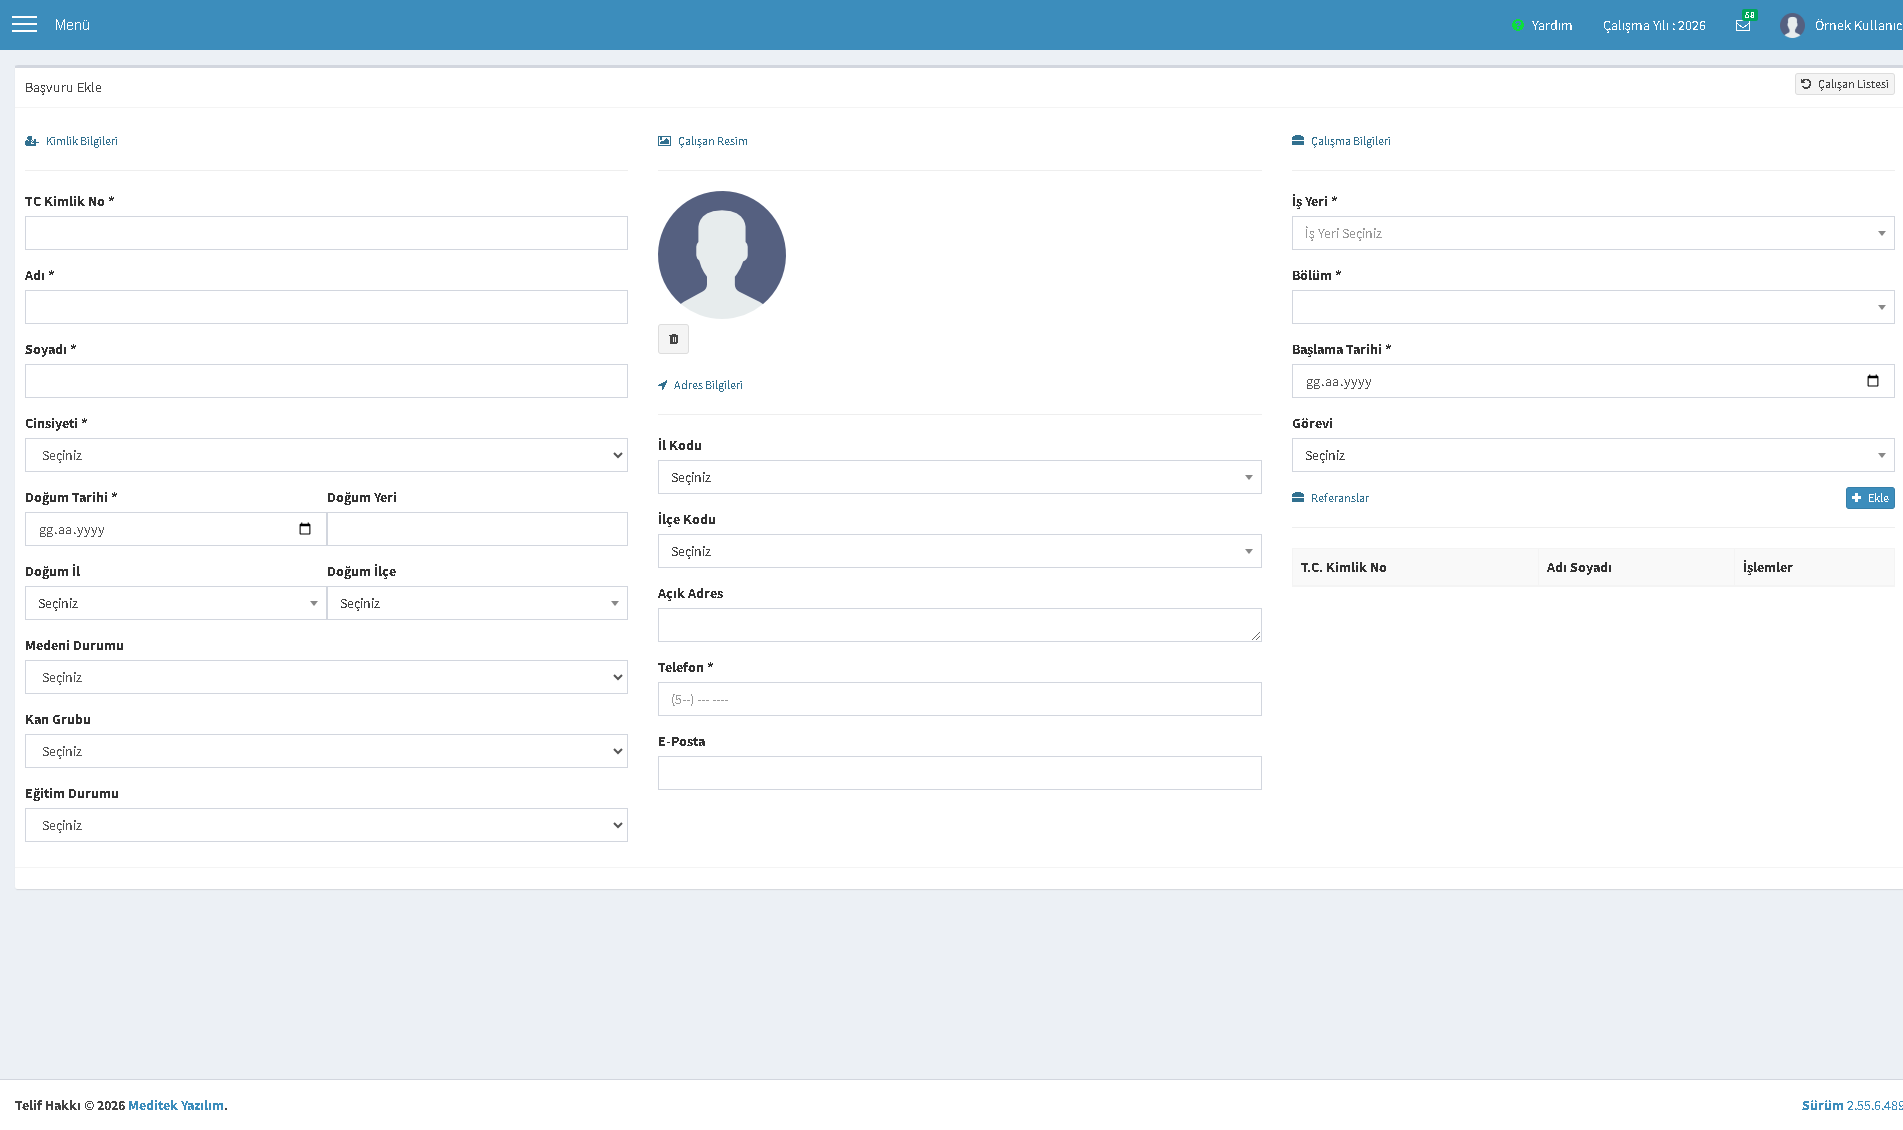Screen dimensions: 1903x1130
Task: Follow the Meditek Yazılım footer link
Action: coord(176,1105)
